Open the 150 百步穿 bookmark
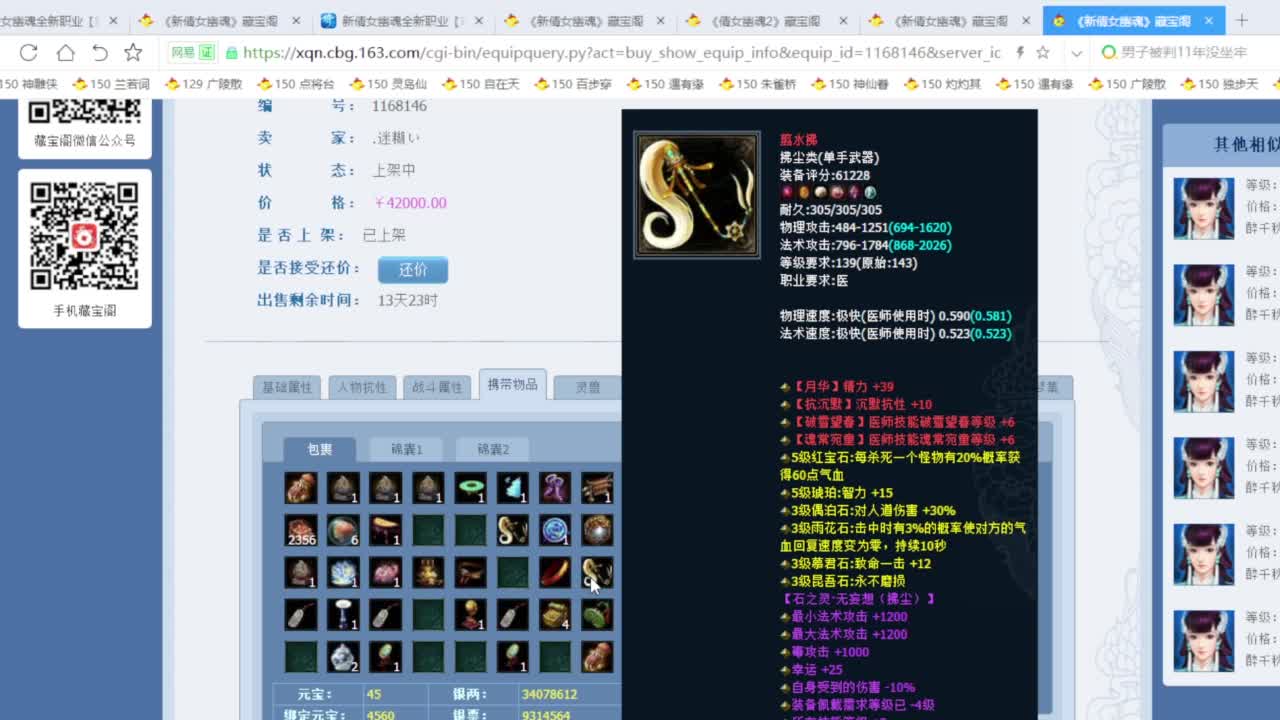 [573, 85]
